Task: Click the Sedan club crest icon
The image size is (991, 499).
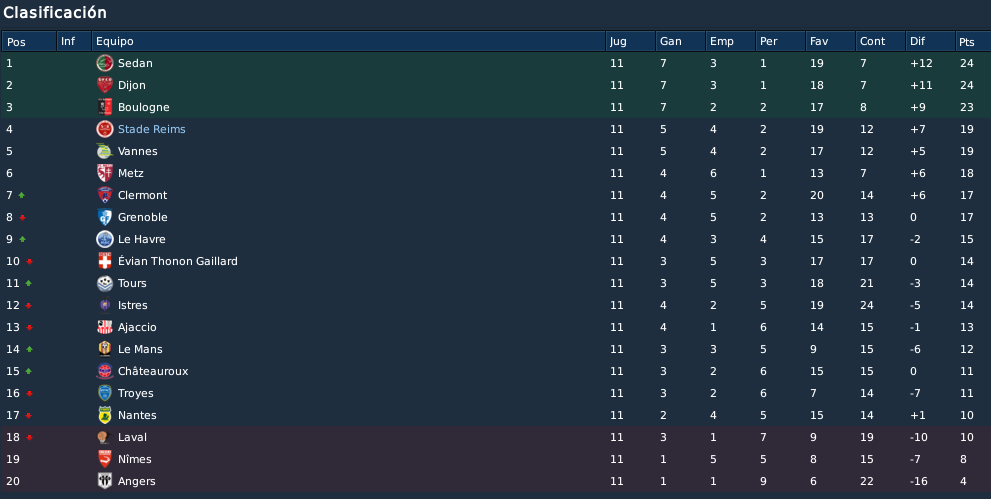Action: click(104, 63)
